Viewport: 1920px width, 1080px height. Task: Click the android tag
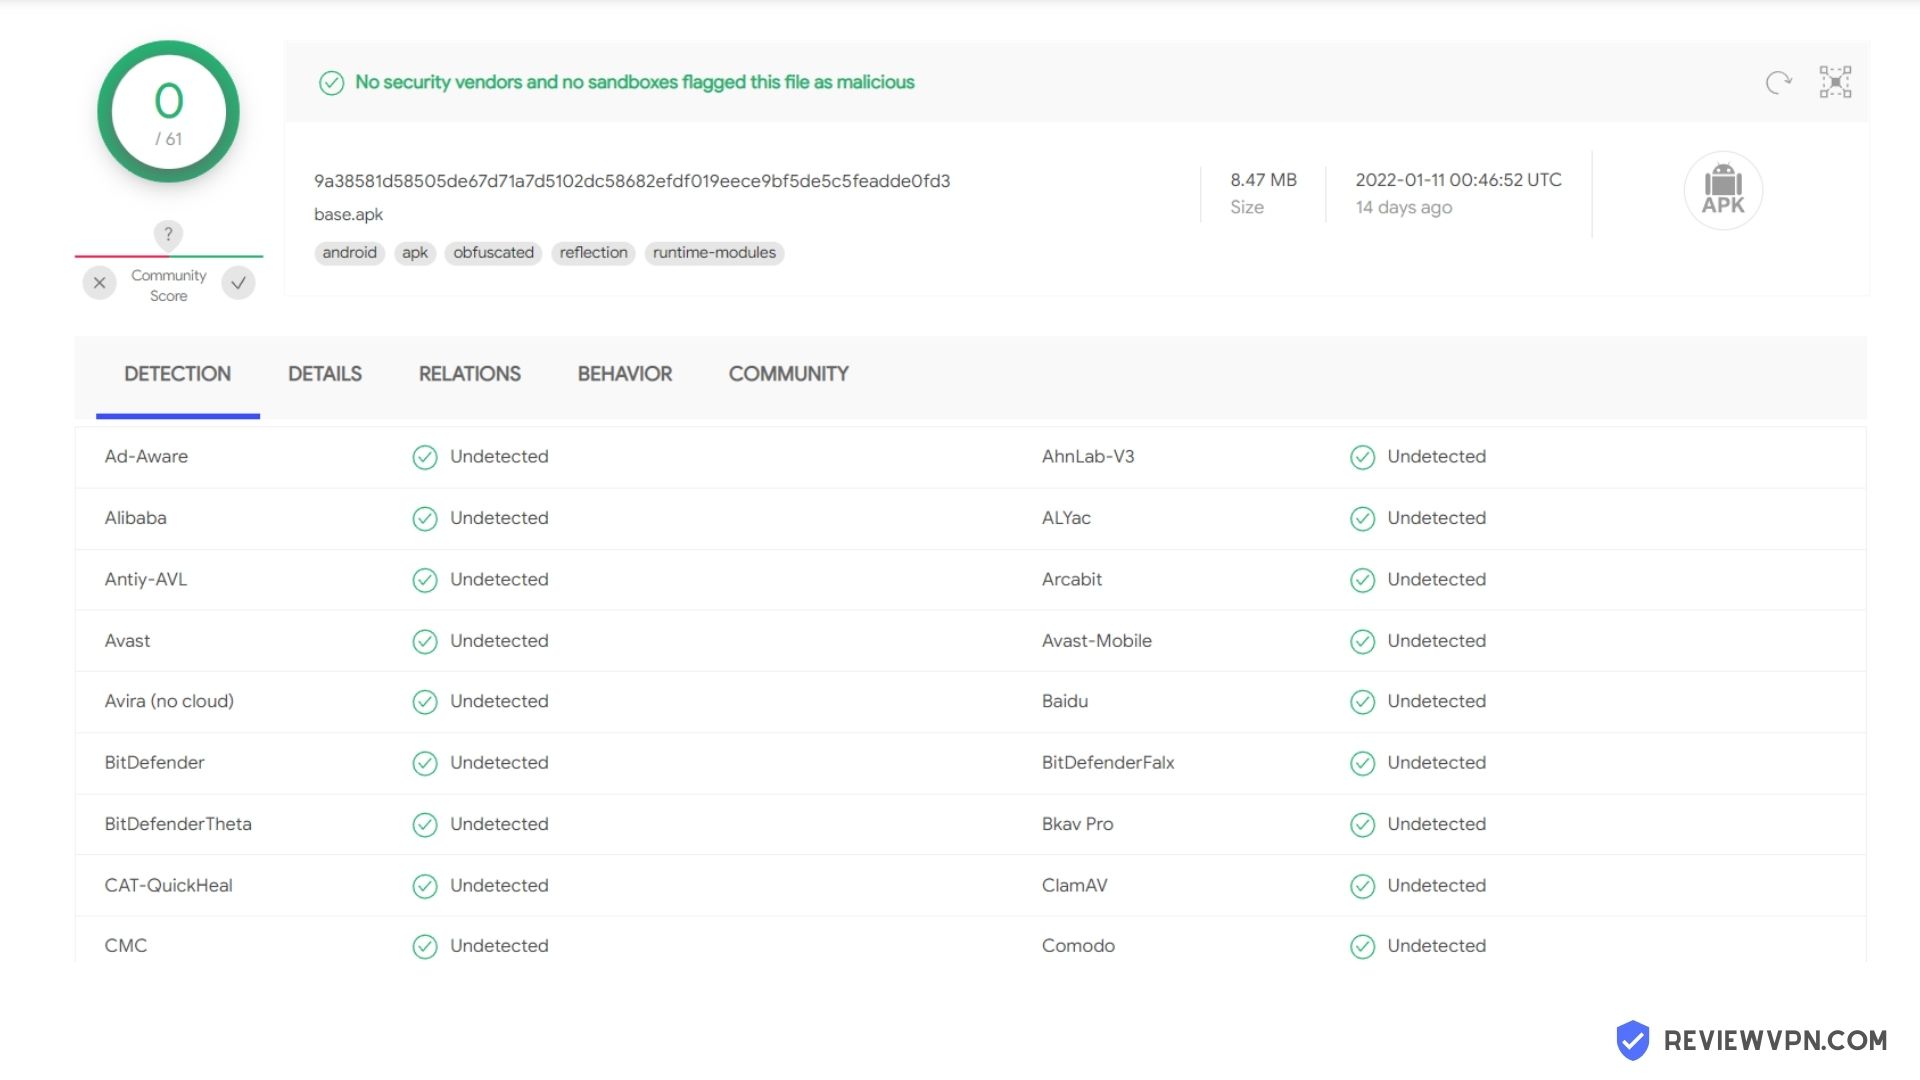tap(349, 253)
